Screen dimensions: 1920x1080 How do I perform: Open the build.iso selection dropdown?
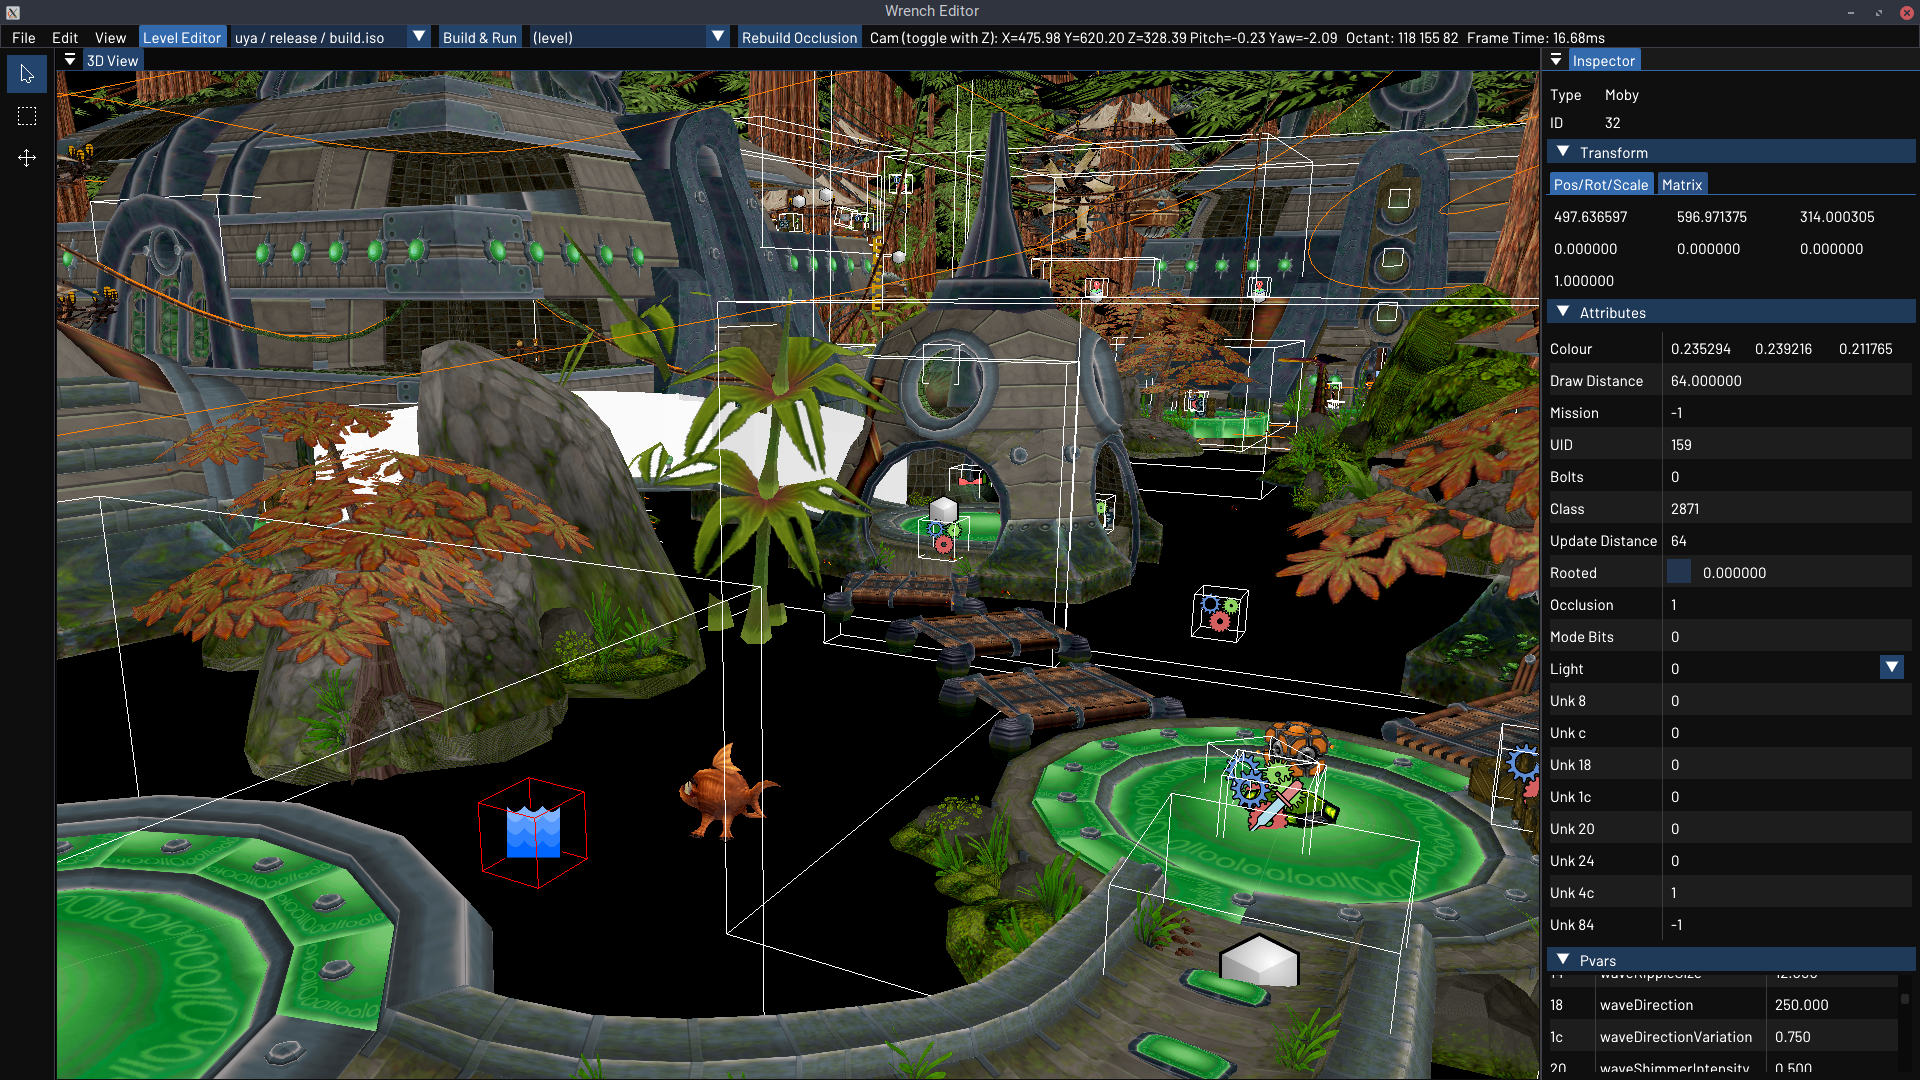coord(419,37)
